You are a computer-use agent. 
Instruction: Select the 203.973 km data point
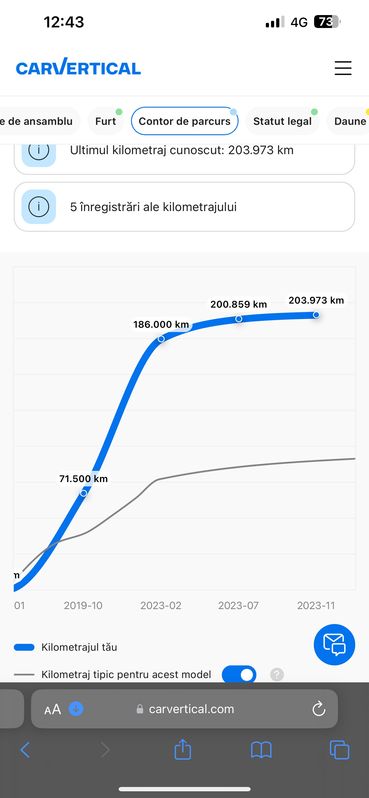(x=316, y=315)
